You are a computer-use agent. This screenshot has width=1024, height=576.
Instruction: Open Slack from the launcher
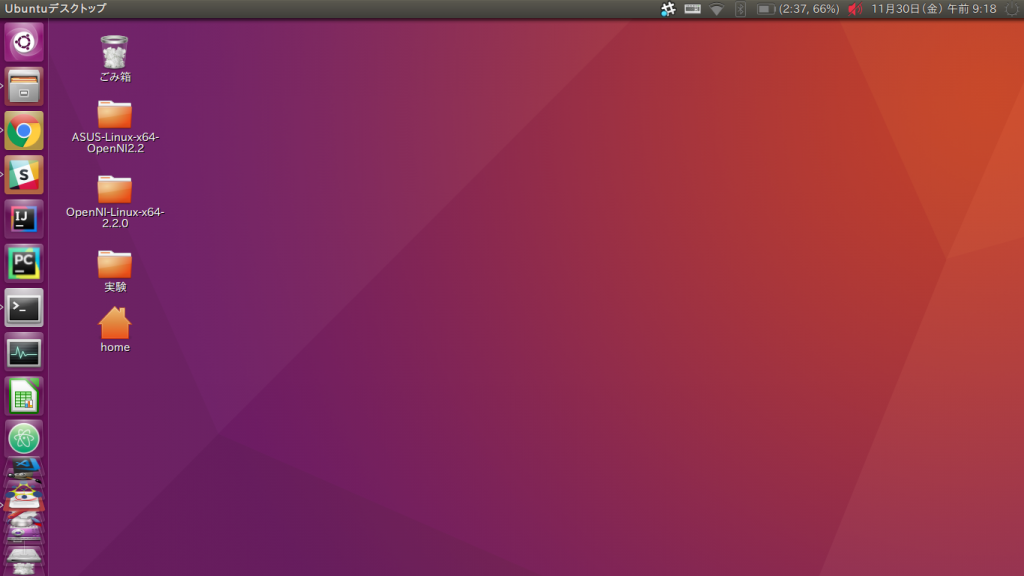[24, 175]
